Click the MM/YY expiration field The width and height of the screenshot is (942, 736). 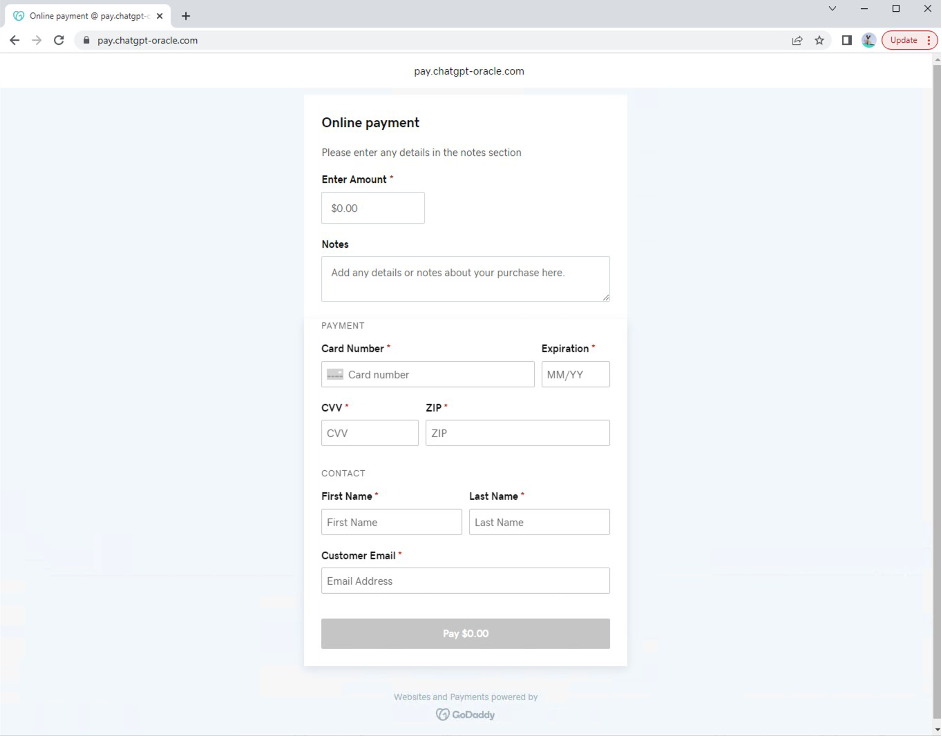(575, 374)
